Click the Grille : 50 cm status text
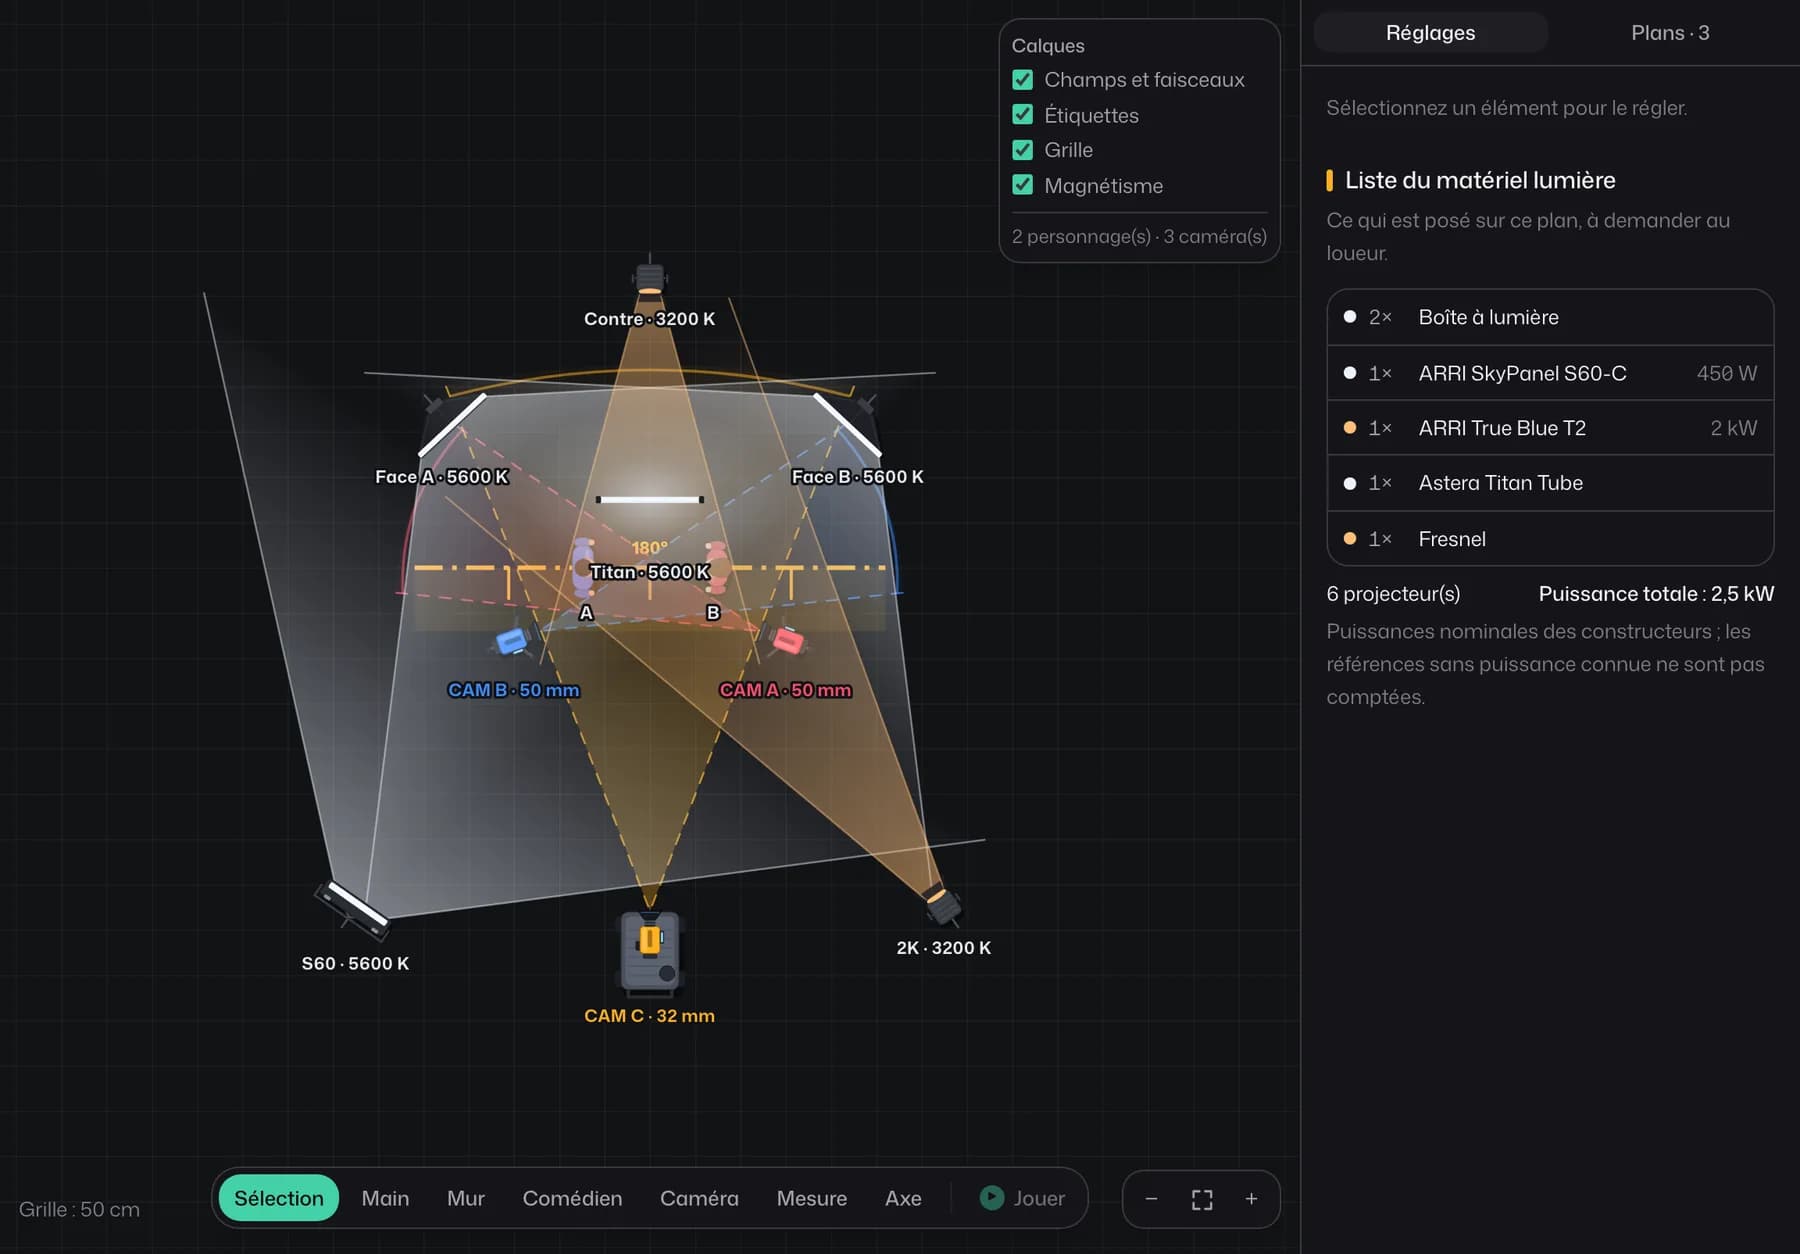 tap(79, 1209)
